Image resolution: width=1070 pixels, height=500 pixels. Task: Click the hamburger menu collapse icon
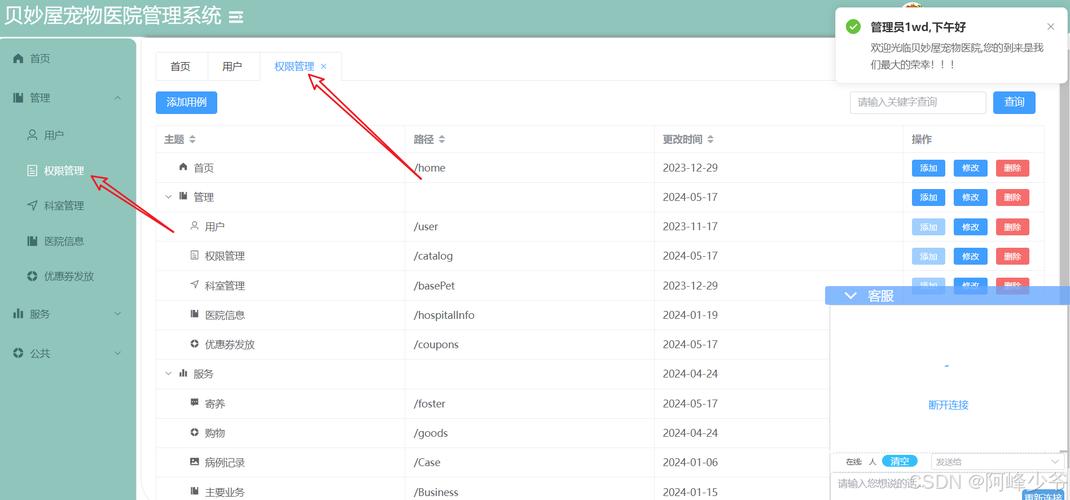click(x=236, y=17)
